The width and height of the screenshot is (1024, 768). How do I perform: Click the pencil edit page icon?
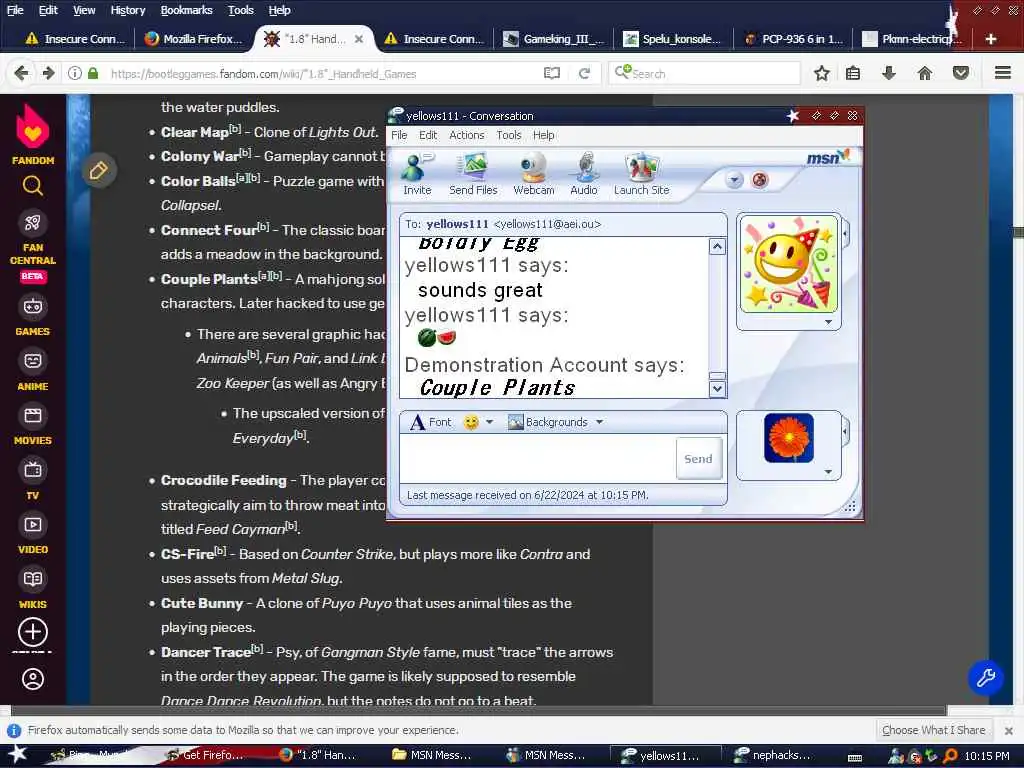[99, 170]
